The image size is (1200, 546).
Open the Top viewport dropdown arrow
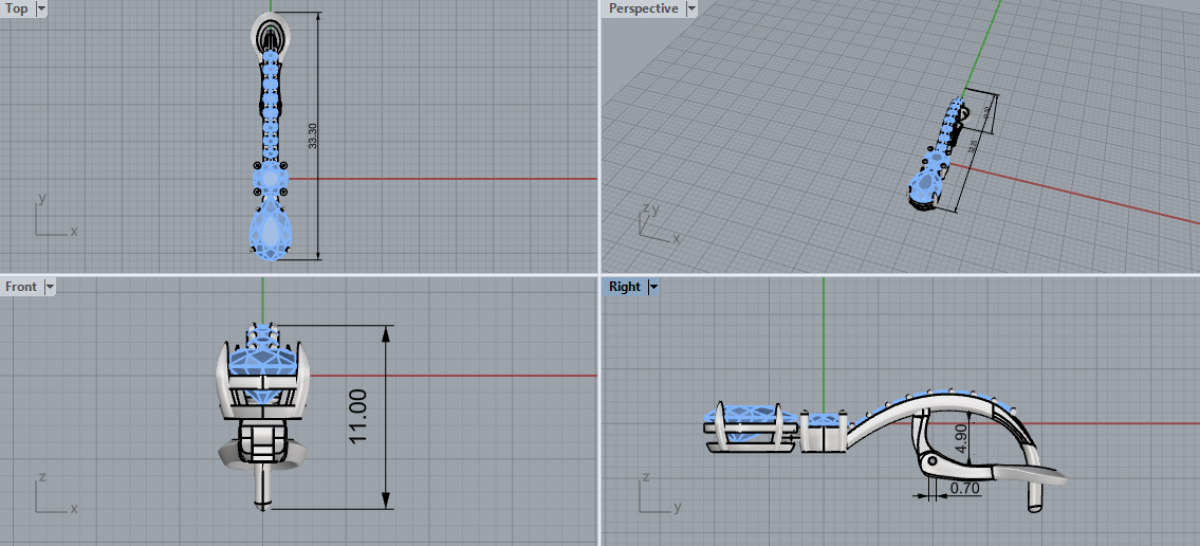(x=41, y=9)
